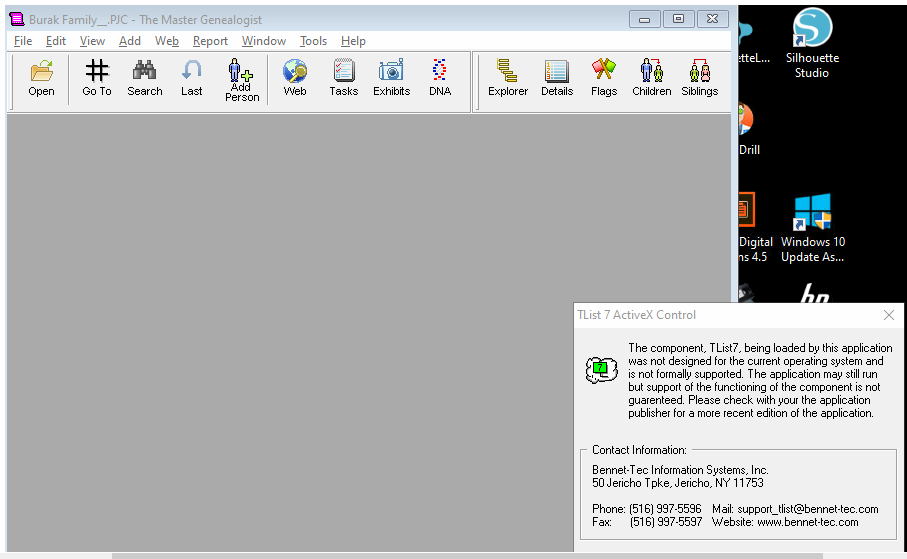The width and height of the screenshot is (907, 559).
Task: Click the fax number (516) 997-5597
Action: click(x=666, y=522)
